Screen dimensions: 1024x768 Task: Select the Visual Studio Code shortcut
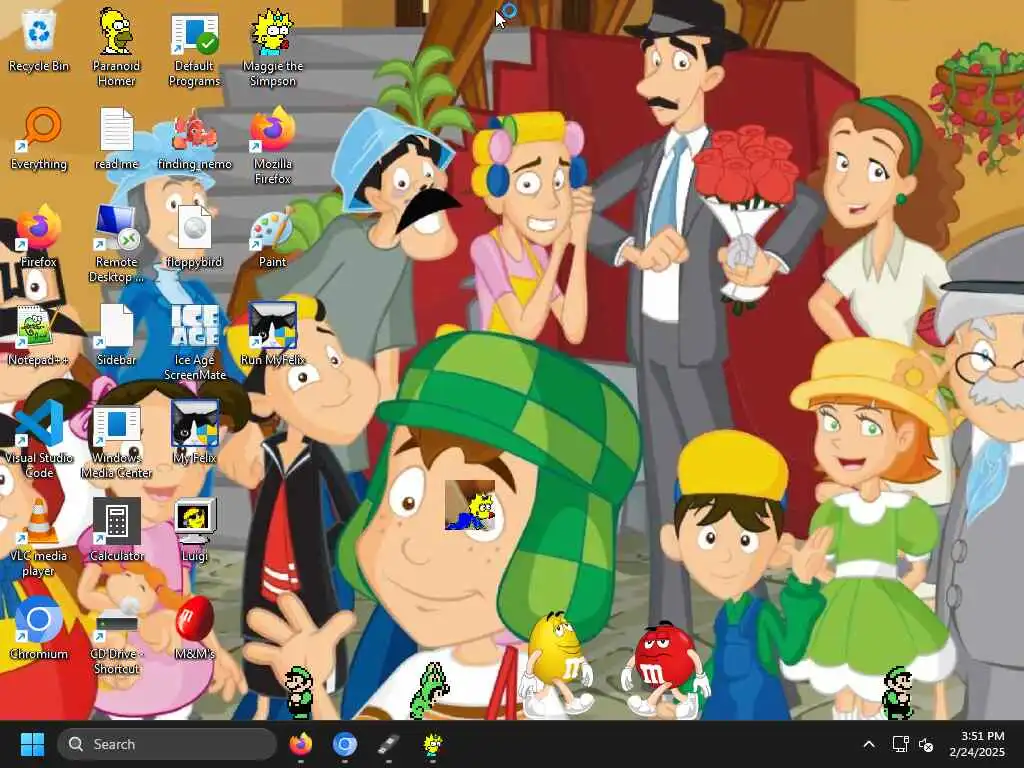pos(39,439)
